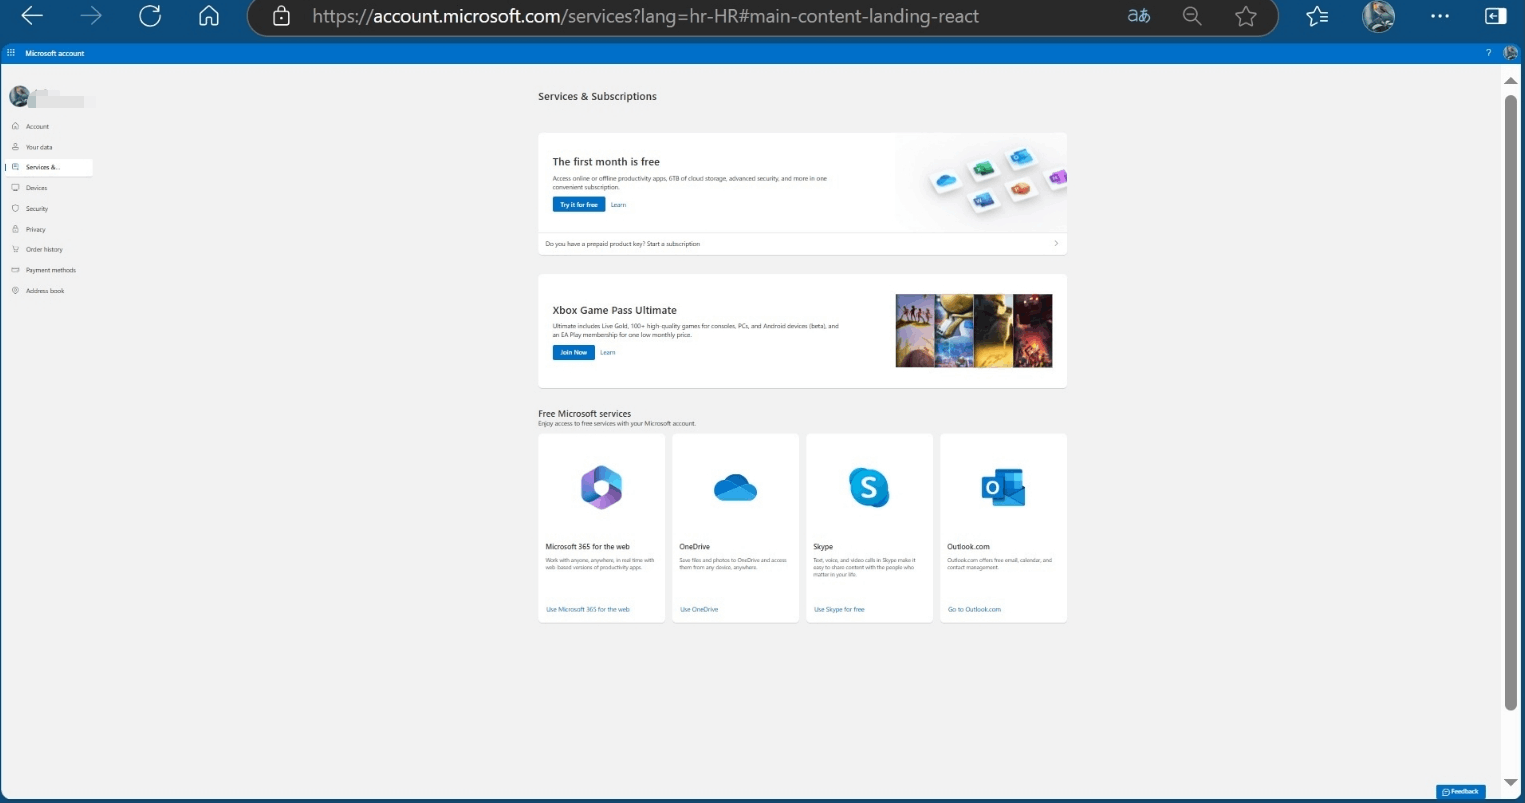Click the Go to Outlook.com link

click(x=974, y=609)
